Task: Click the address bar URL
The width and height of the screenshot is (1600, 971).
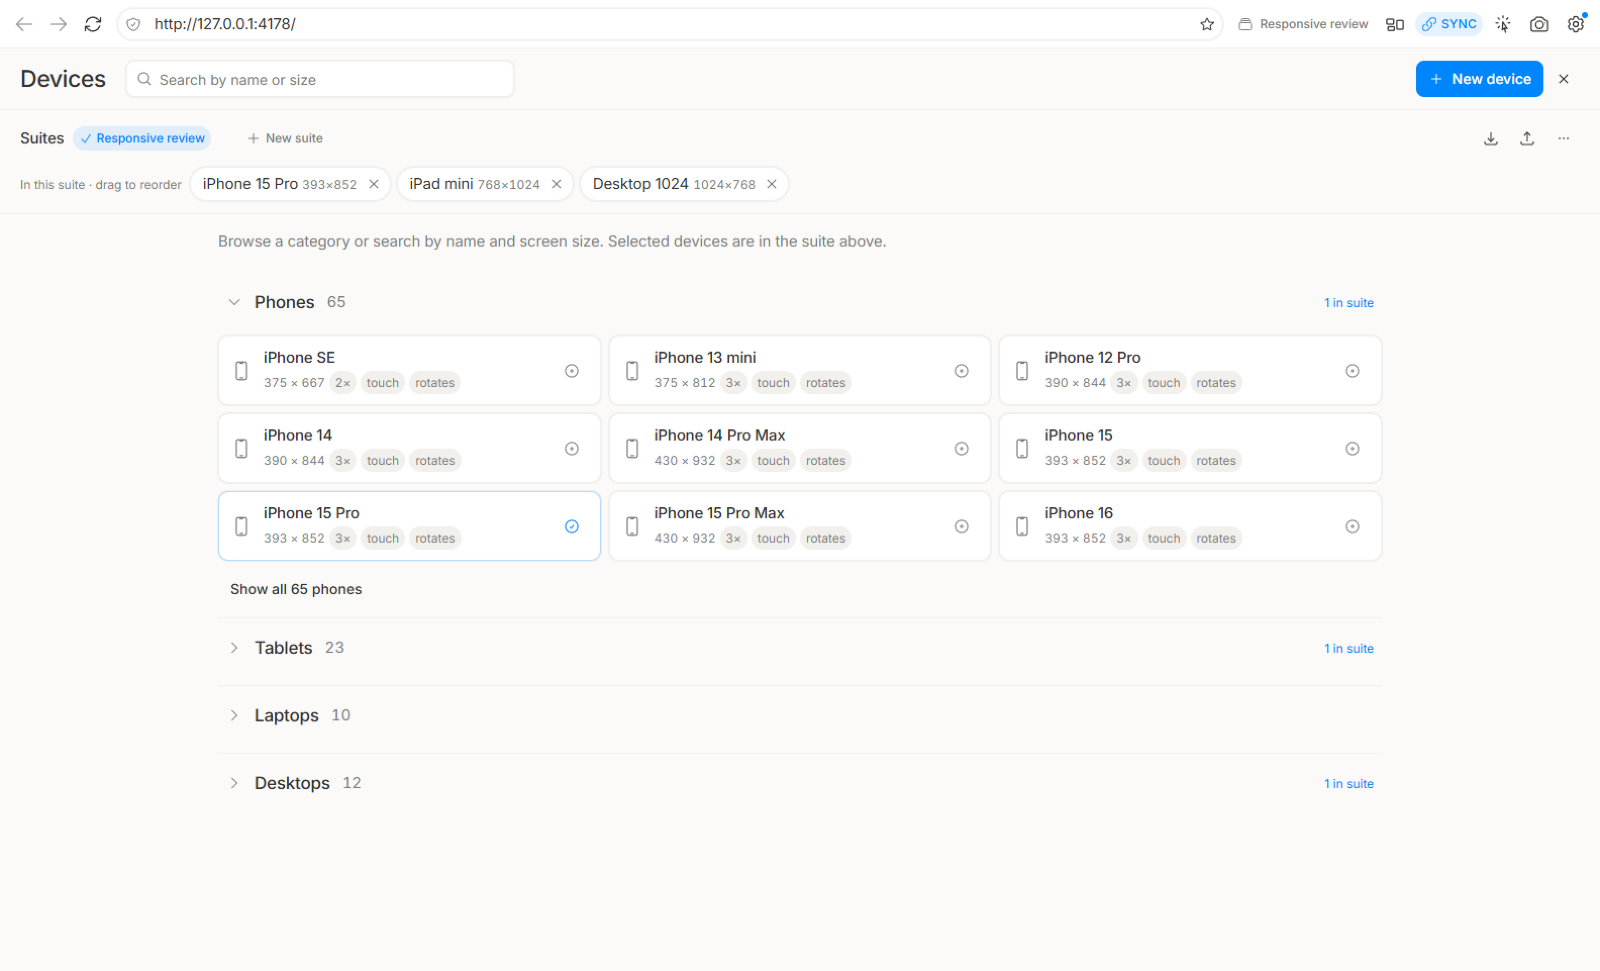Action: (225, 24)
